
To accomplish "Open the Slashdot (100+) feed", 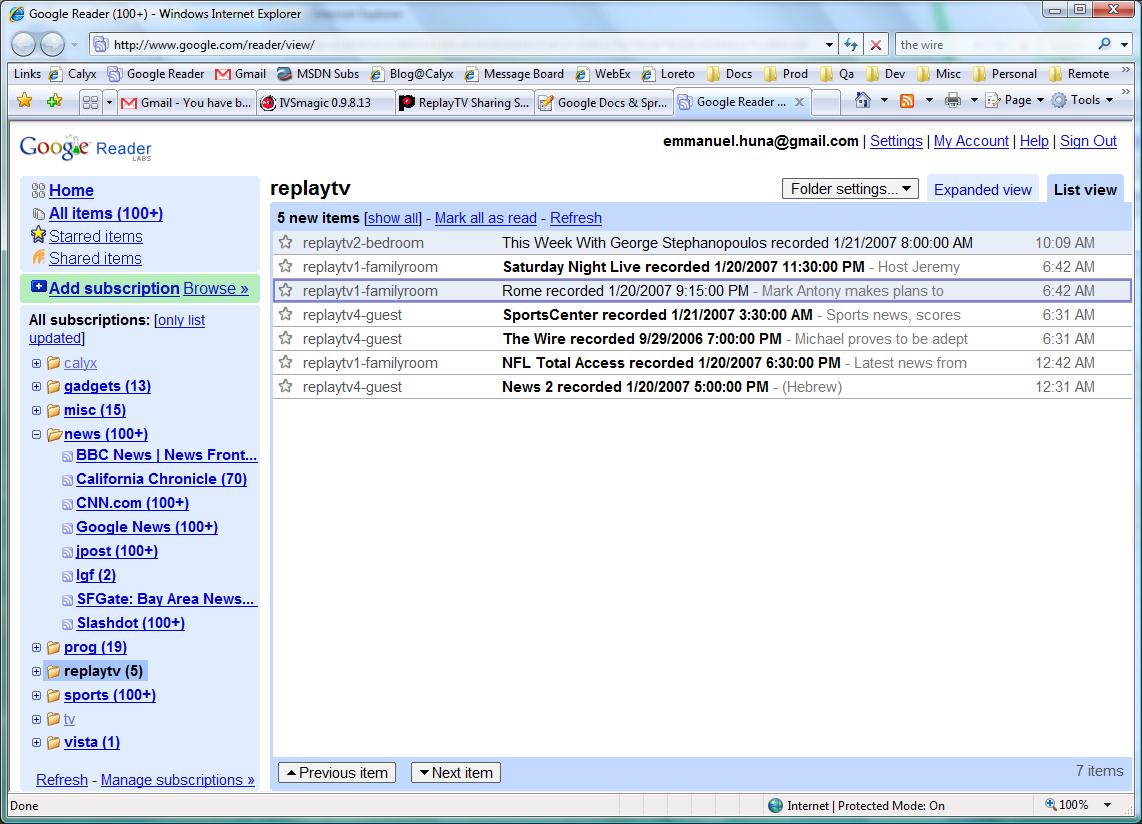I will coord(130,623).
